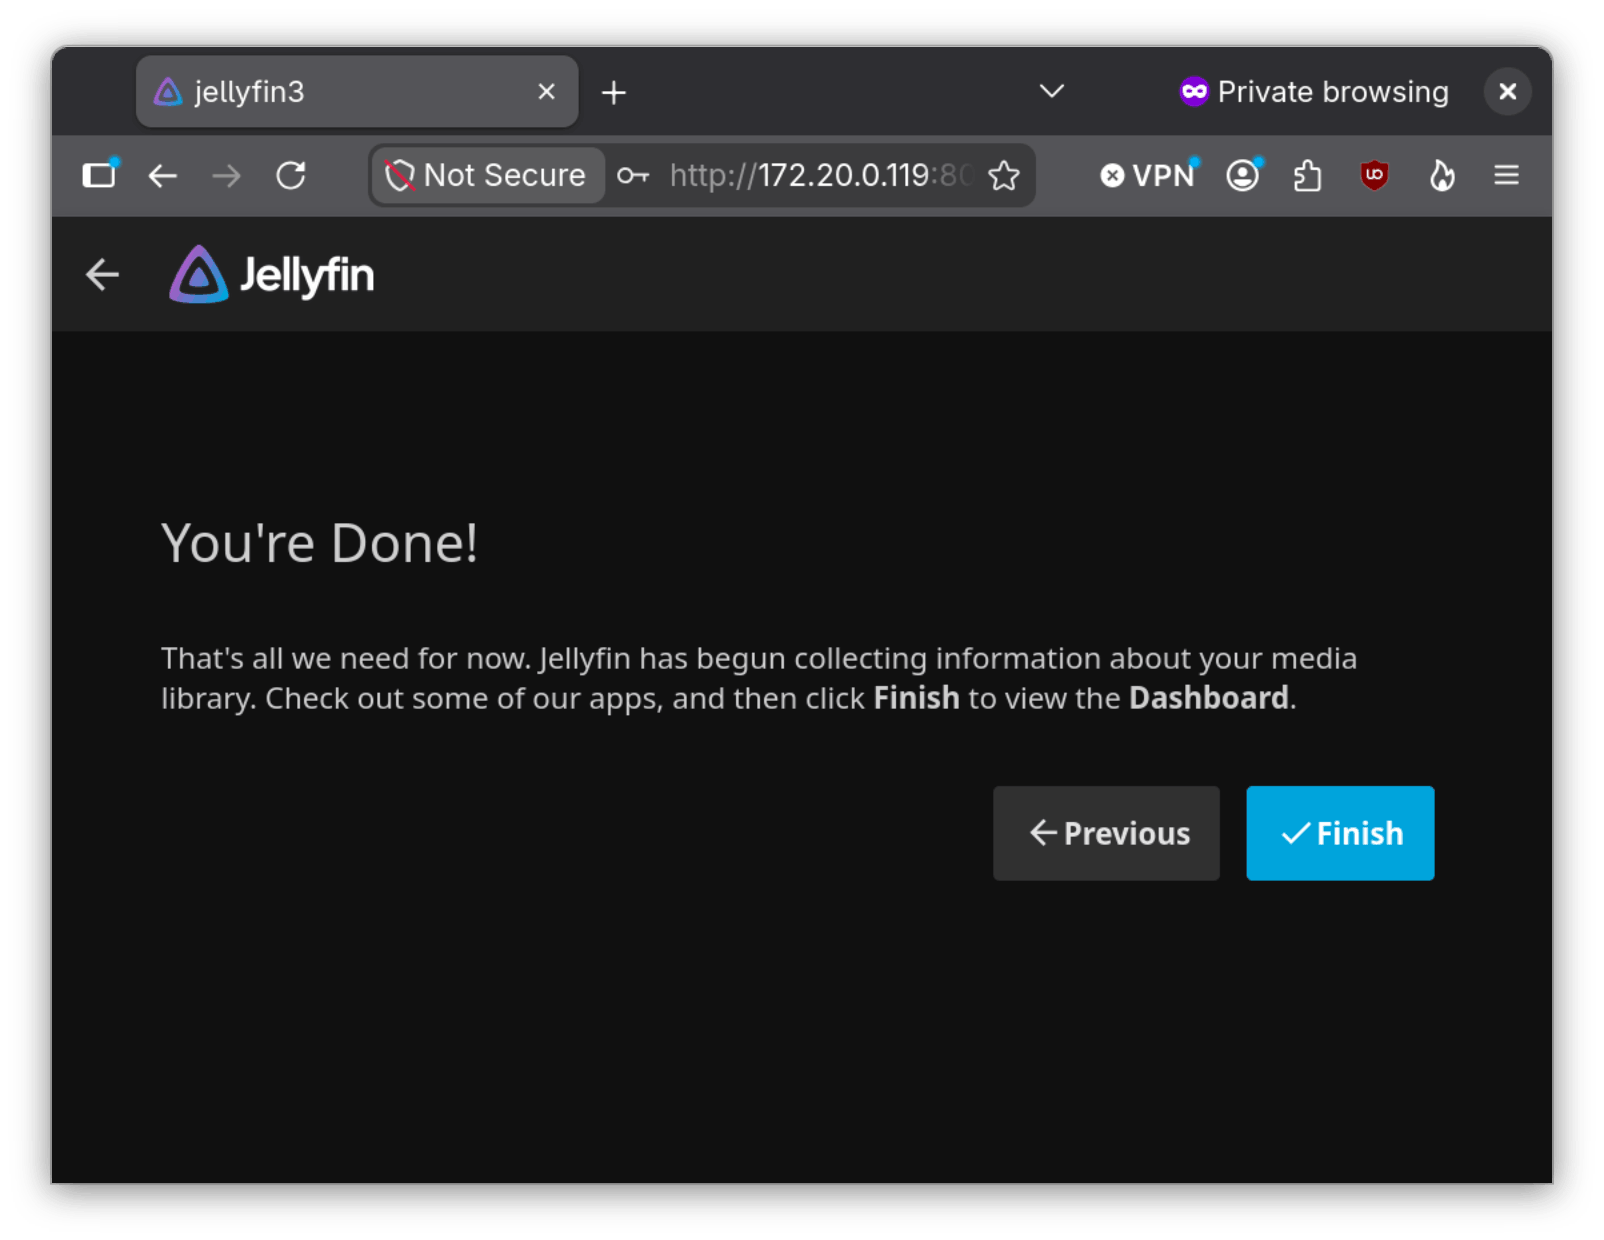1604x1240 pixels.
Task: Expand the list all tabs chevron
Action: tap(1051, 91)
